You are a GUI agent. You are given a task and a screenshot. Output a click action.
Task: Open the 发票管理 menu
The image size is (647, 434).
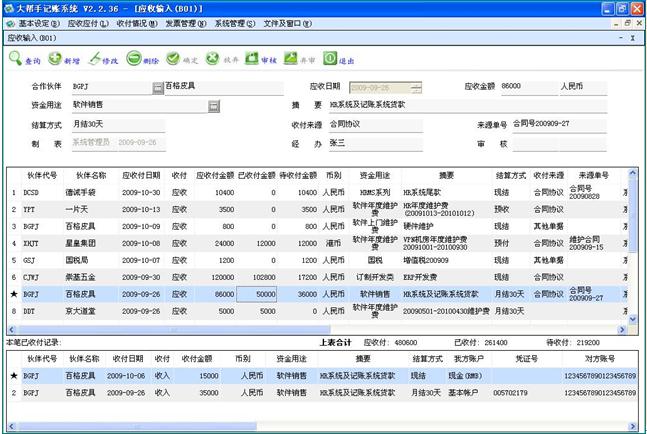point(186,24)
